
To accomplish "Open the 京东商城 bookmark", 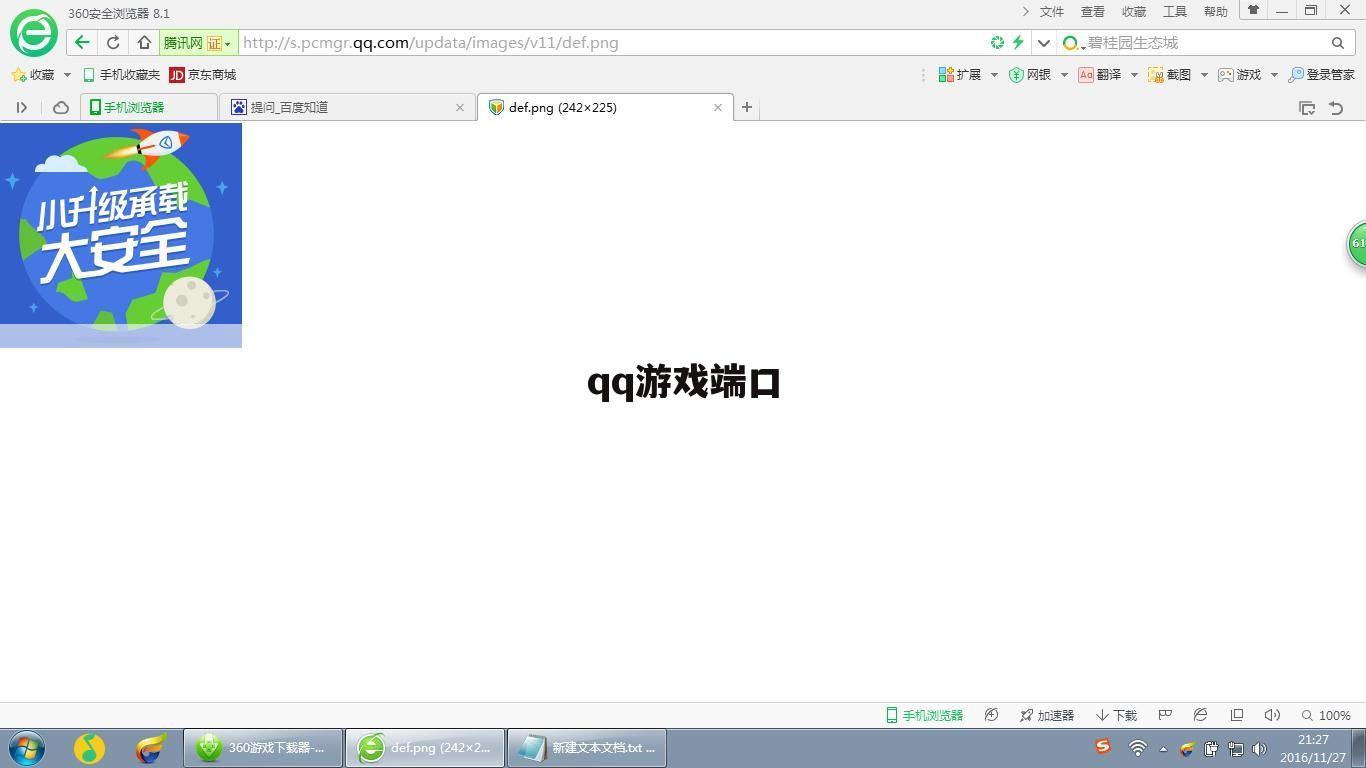I will point(203,75).
